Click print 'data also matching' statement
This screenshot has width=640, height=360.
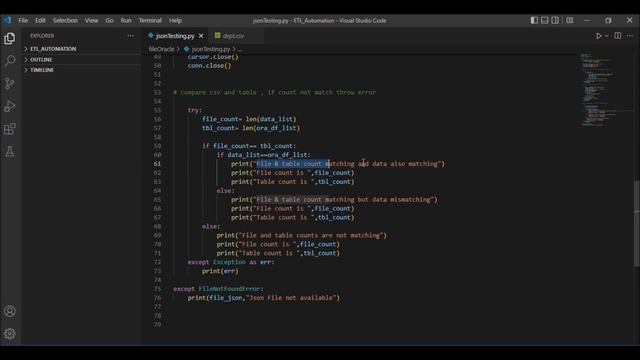[x=338, y=164]
